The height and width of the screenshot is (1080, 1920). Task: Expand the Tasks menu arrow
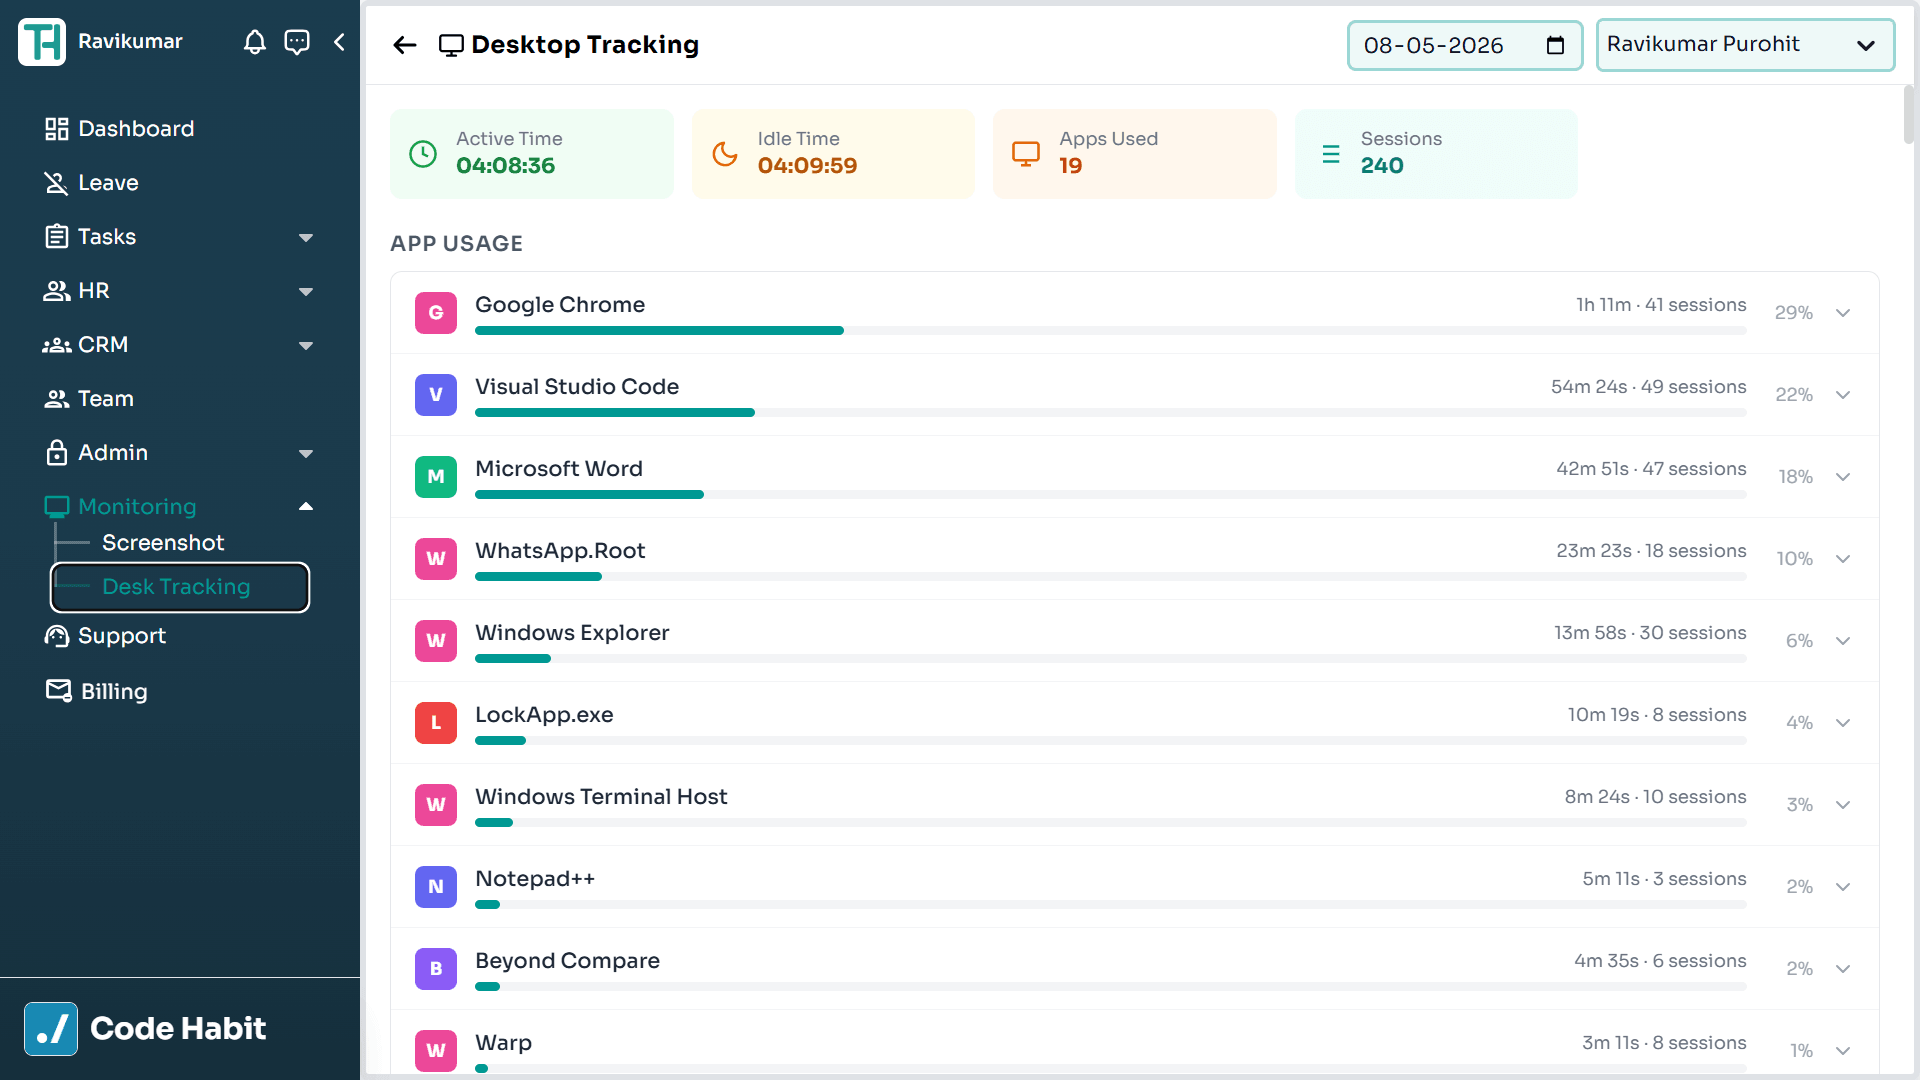pyautogui.click(x=306, y=238)
